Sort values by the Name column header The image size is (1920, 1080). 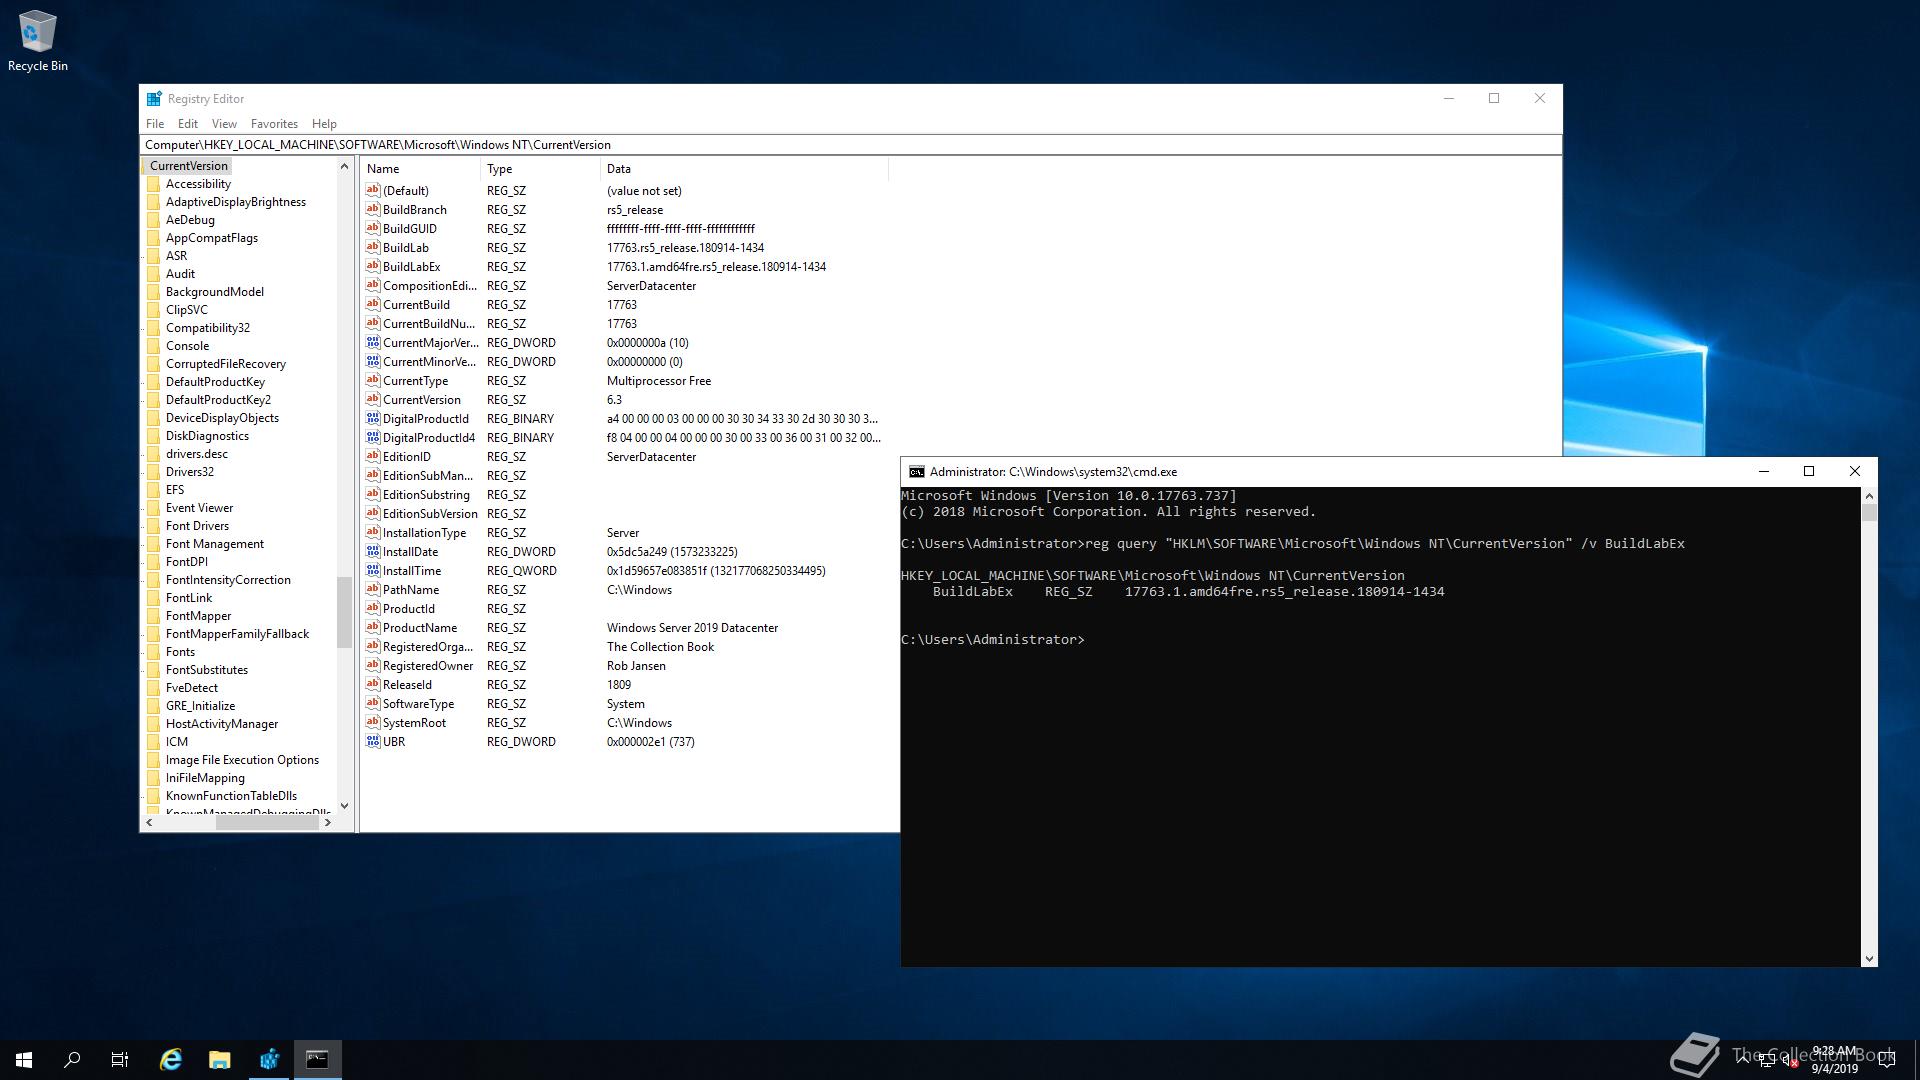[x=420, y=169]
